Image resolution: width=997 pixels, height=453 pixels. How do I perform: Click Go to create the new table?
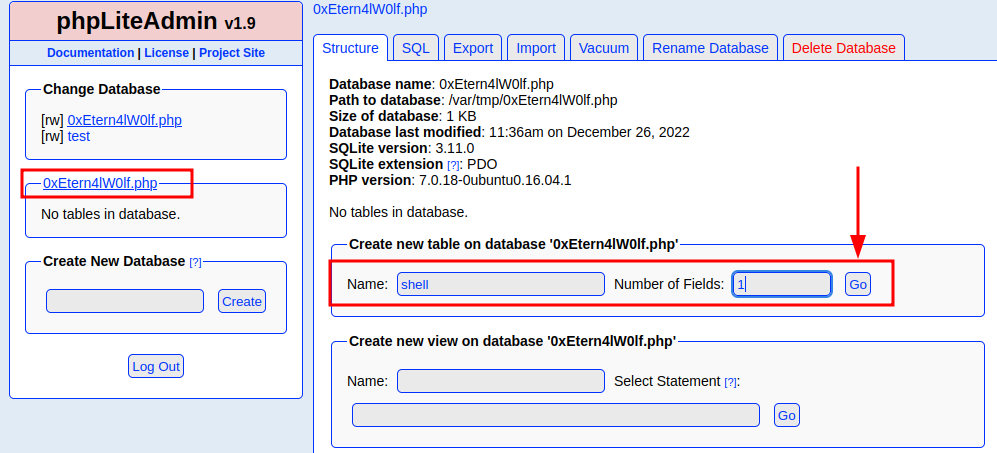(x=858, y=284)
